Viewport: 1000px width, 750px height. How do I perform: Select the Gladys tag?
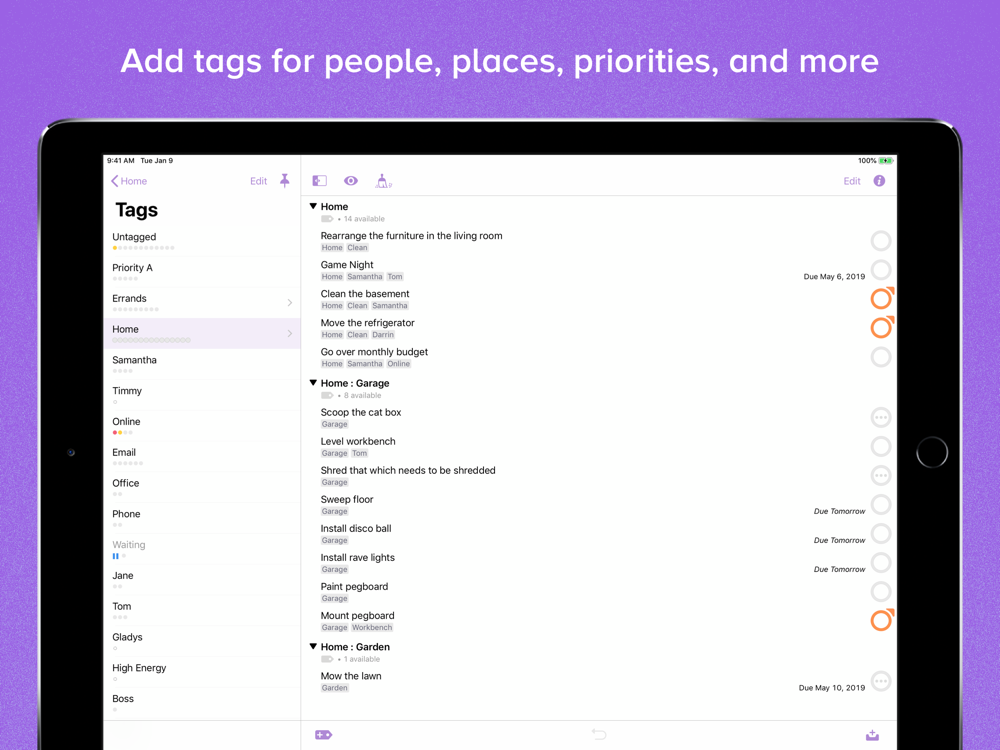(202, 642)
